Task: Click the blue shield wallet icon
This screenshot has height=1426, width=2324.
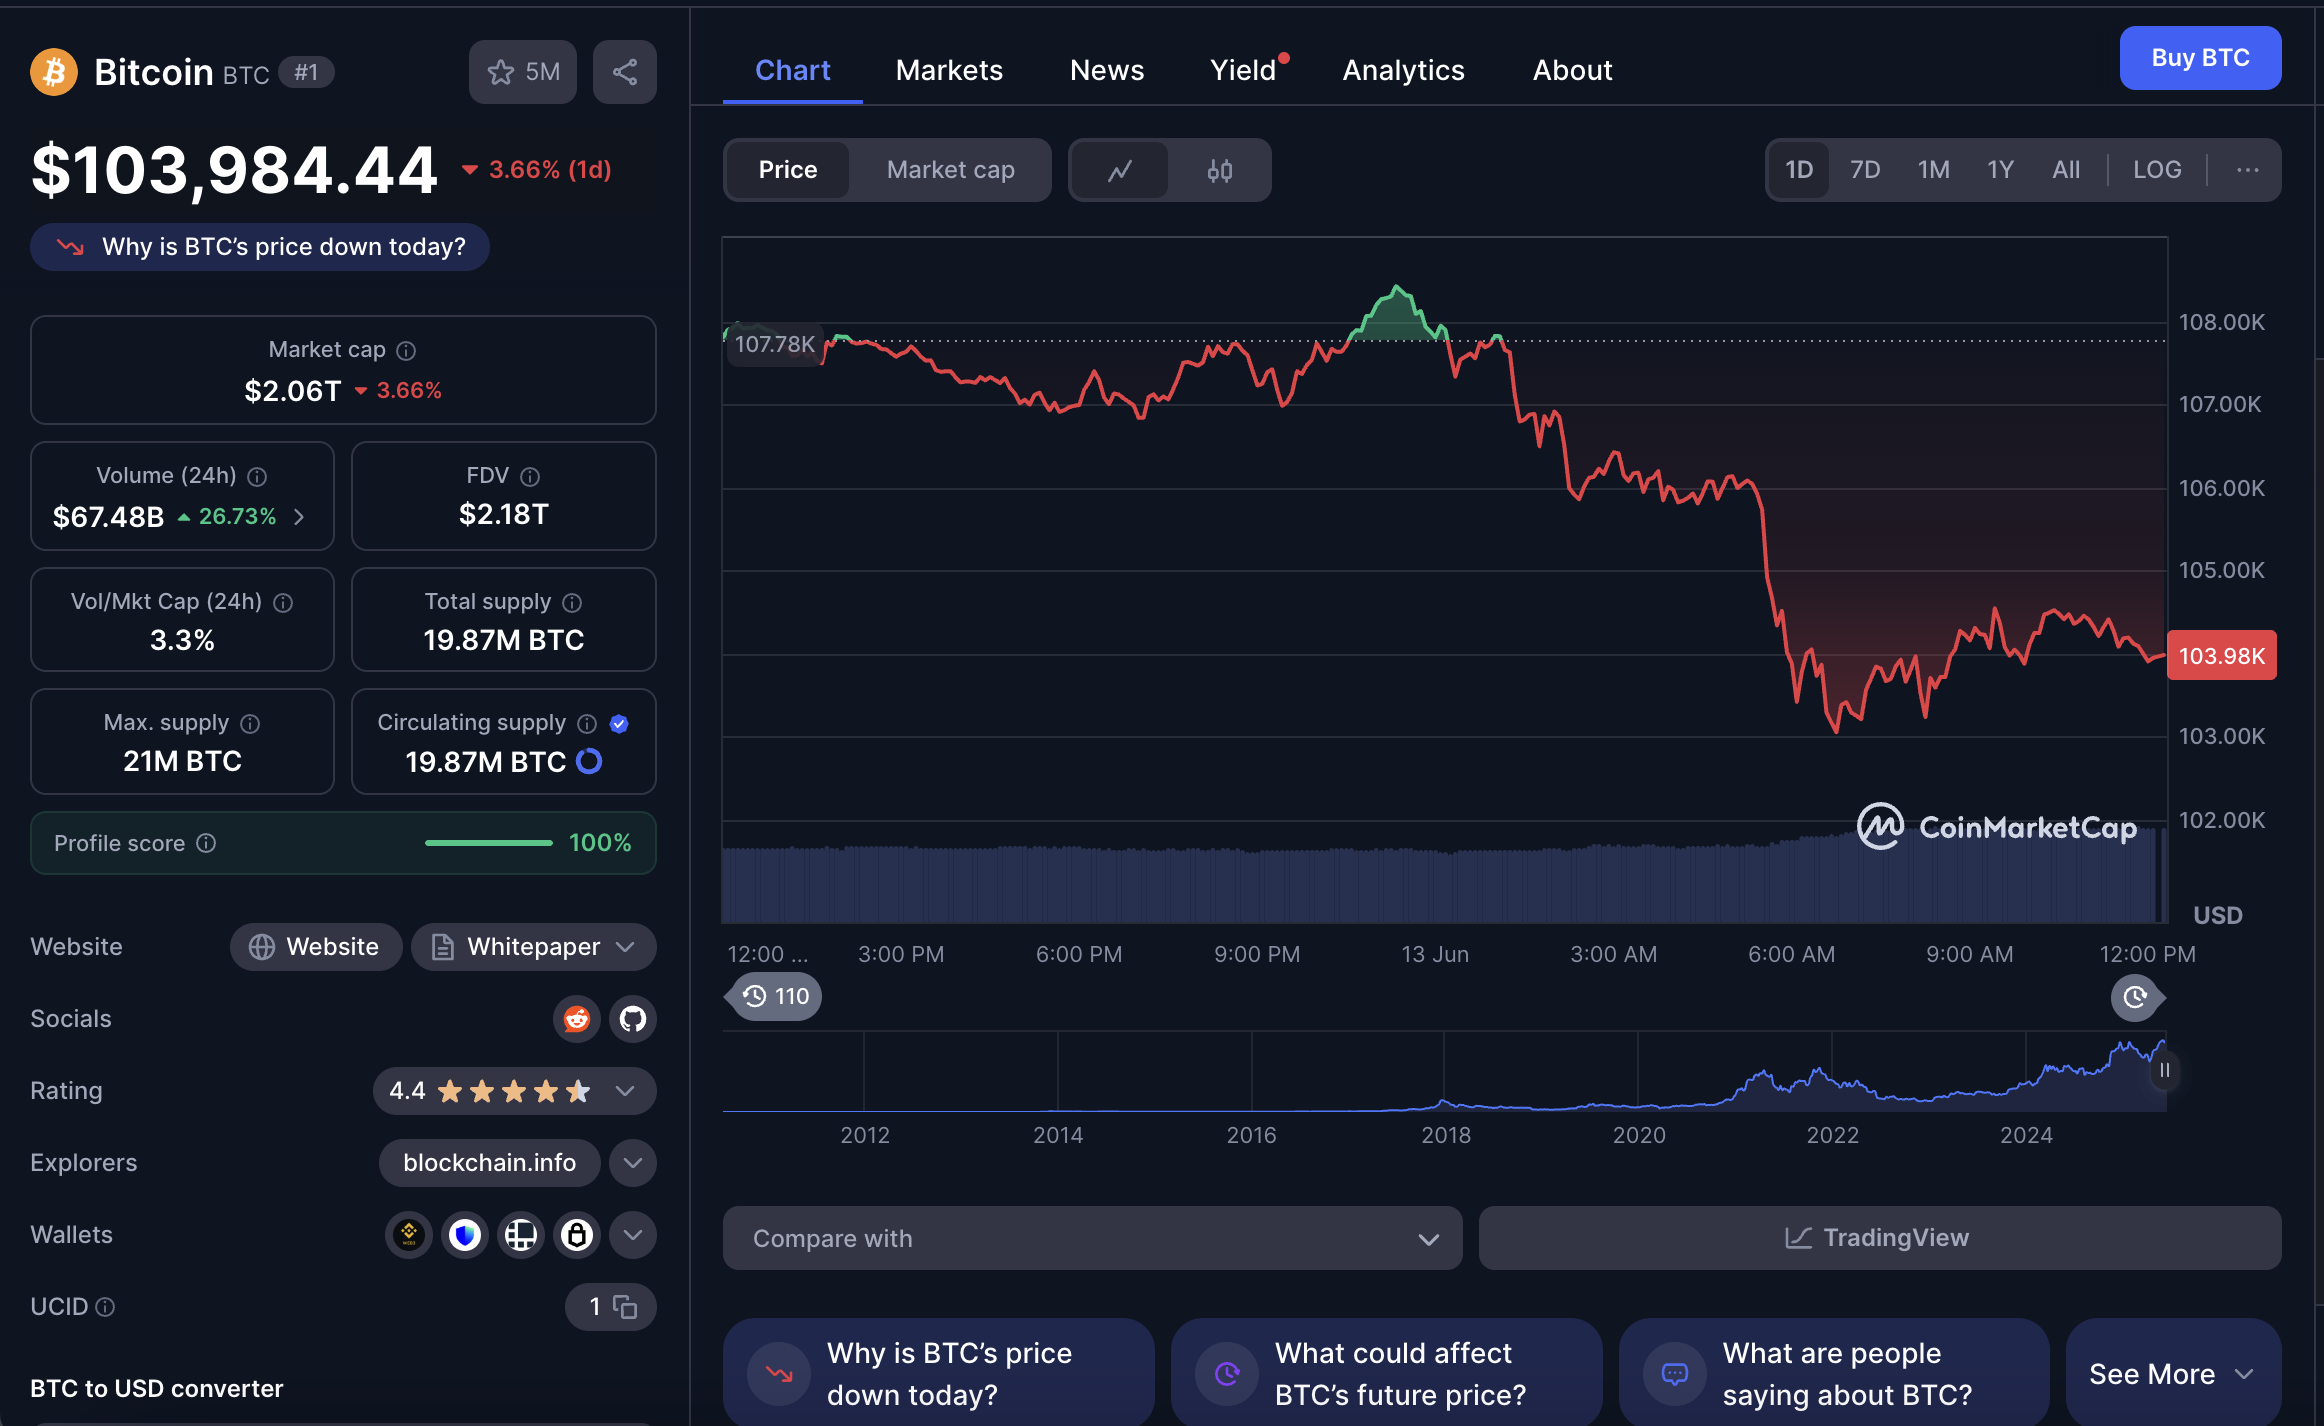Action: (465, 1235)
